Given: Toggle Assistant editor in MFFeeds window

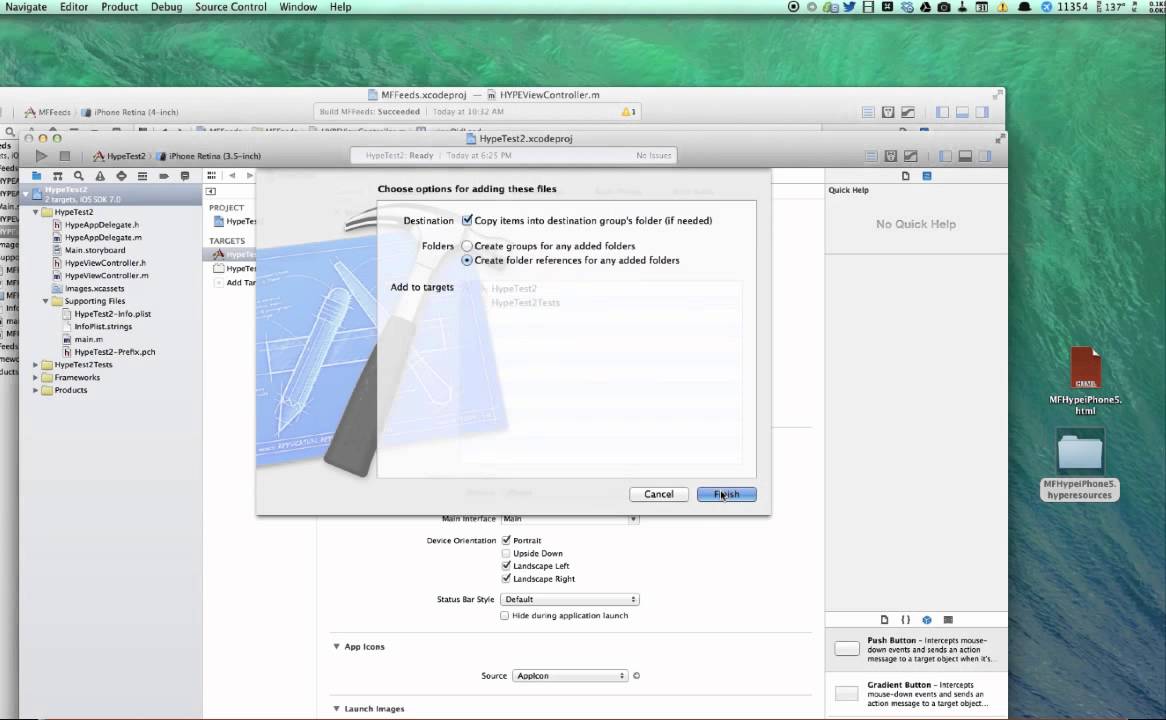Looking at the screenshot, I should [888, 112].
